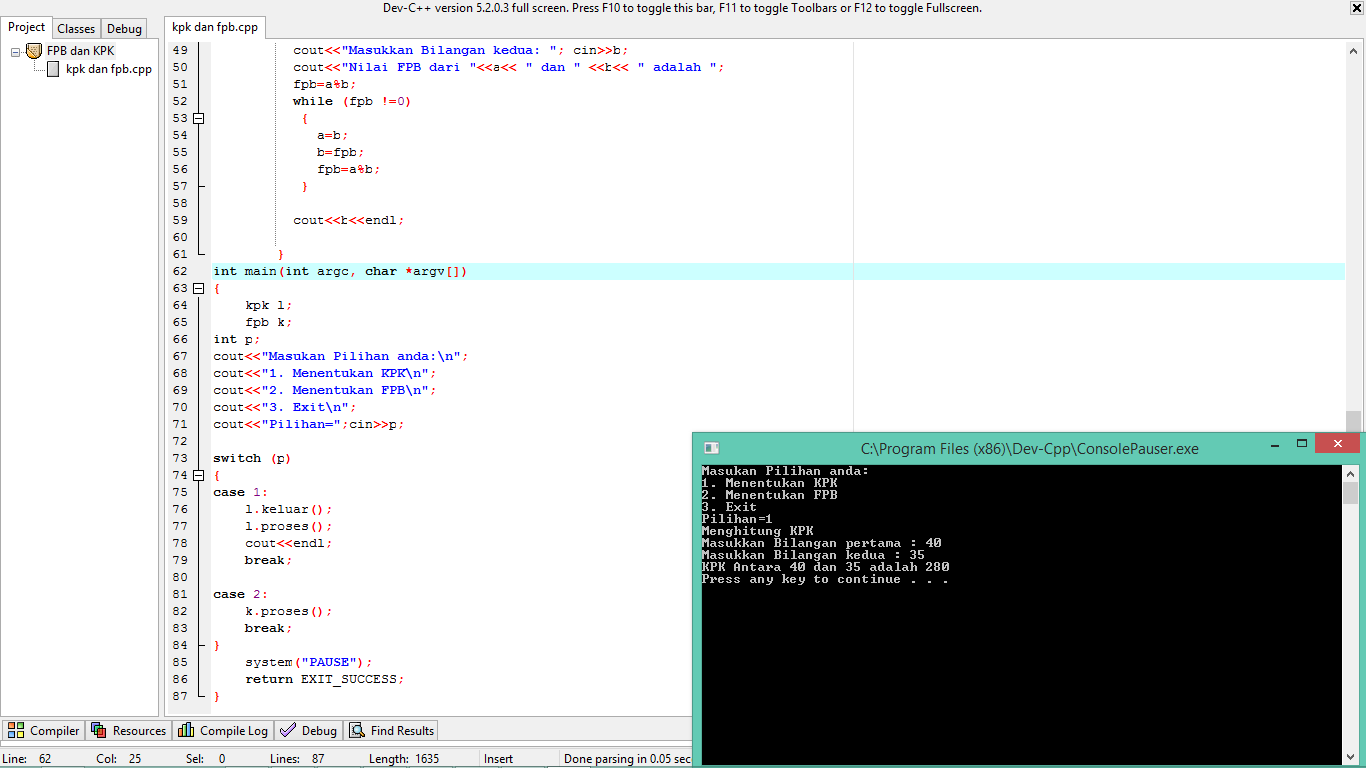The height and width of the screenshot is (768, 1366).
Task: Open the Debug tab in the left panel
Action: point(124,29)
